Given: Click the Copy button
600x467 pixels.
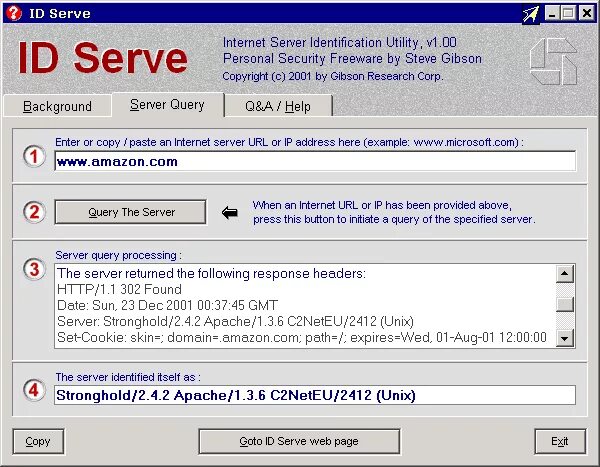Looking at the screenshot, I should pyautogui.click(x=38, y=441).
